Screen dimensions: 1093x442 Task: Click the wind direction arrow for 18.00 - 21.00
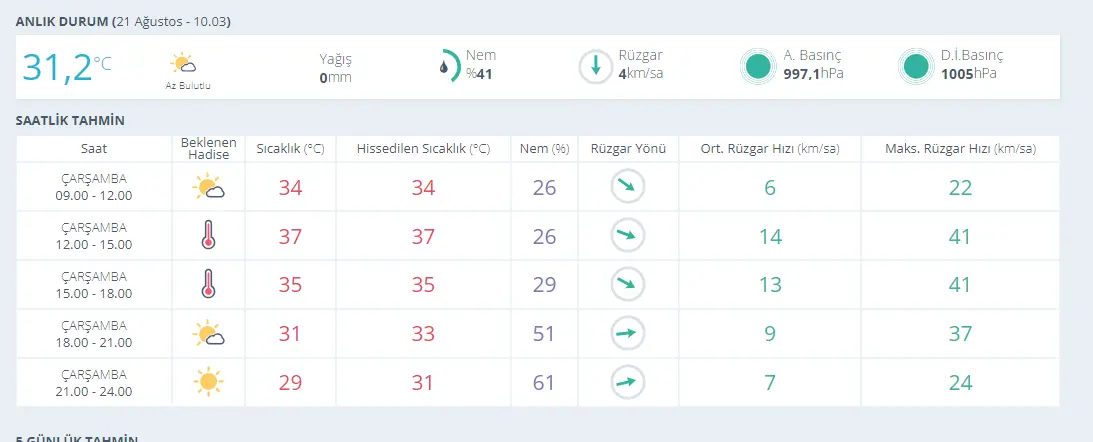(x=627, y=333)
